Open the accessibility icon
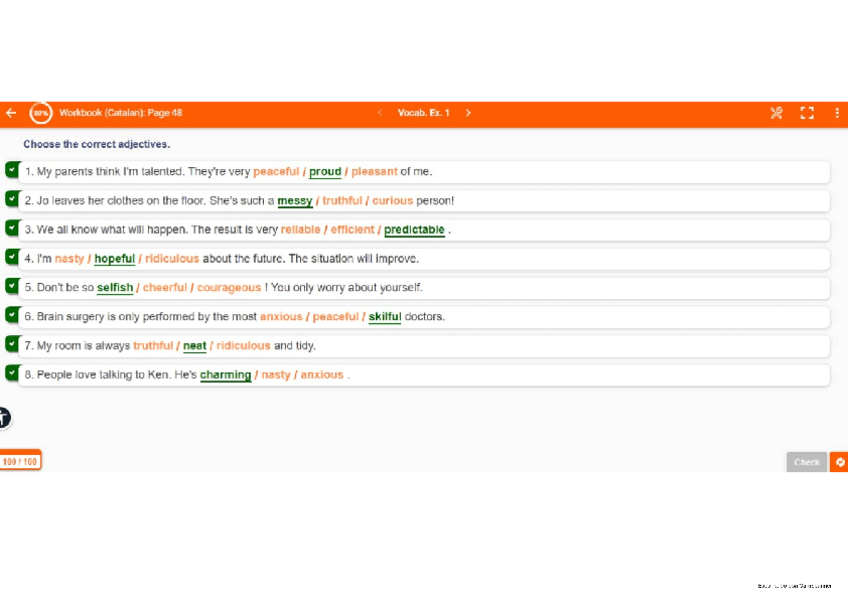Viewport: 848px width, 599px height. tap(4, 418)
